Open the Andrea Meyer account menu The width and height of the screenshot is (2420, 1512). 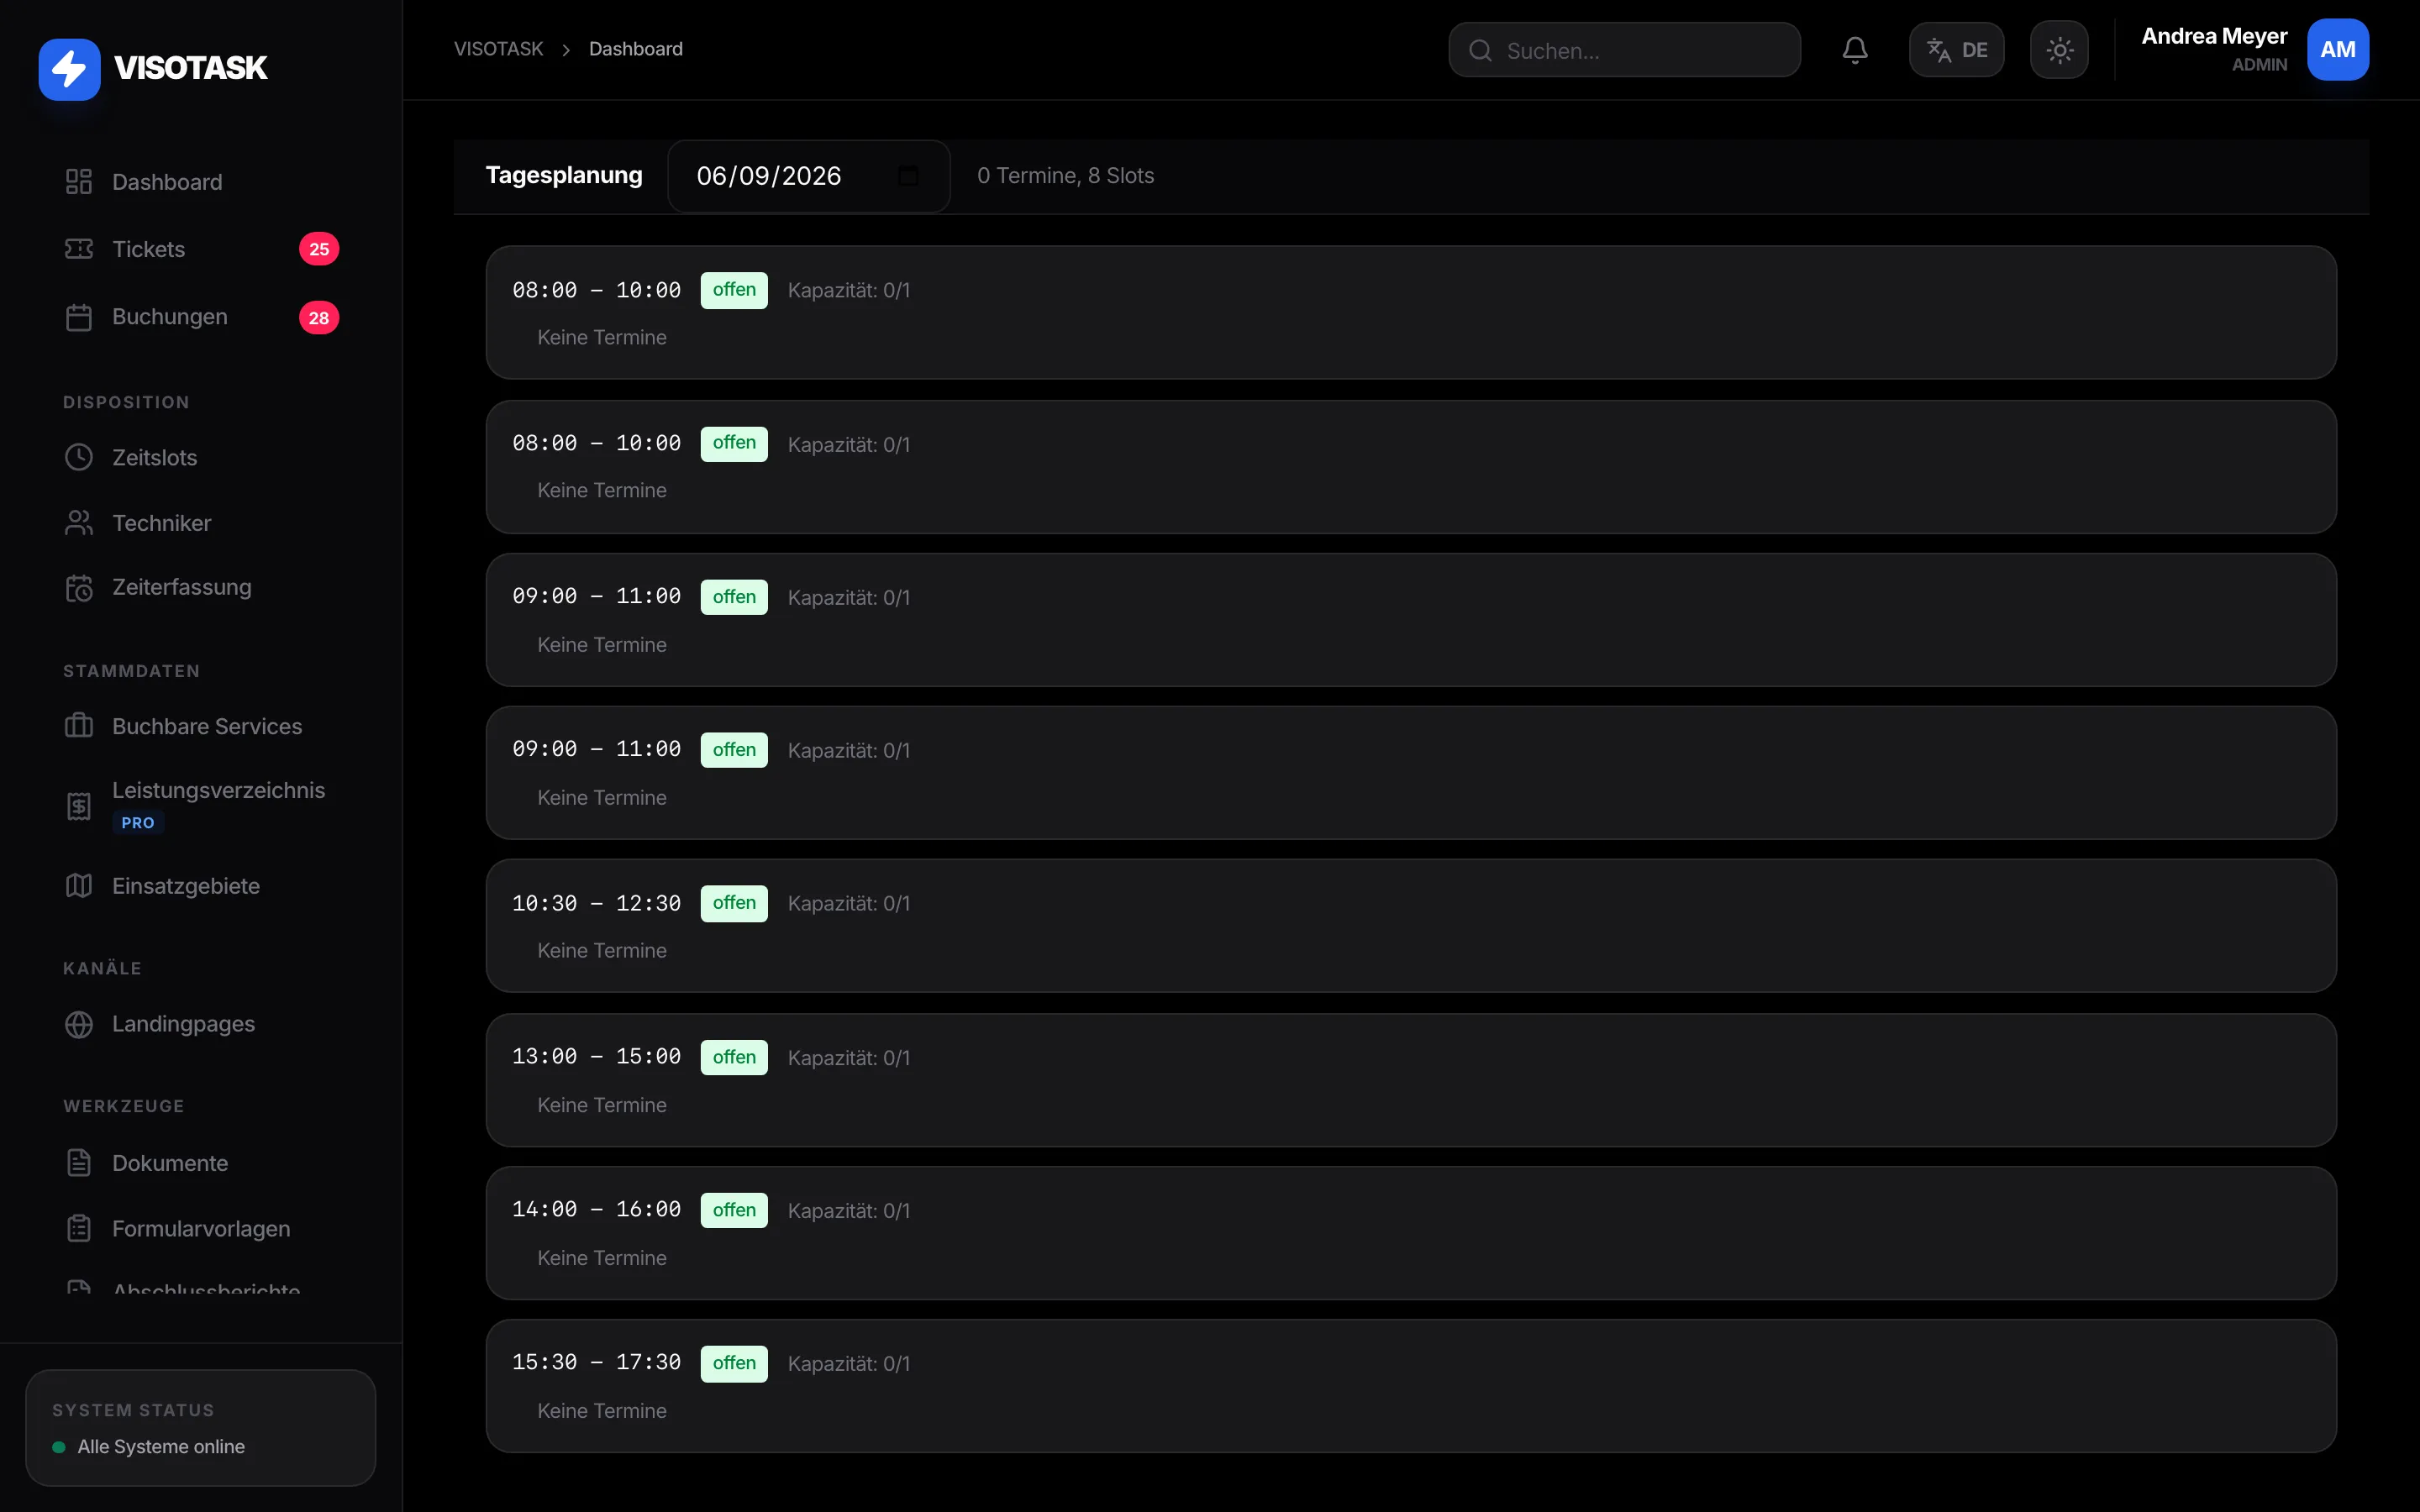(2254, 50)
